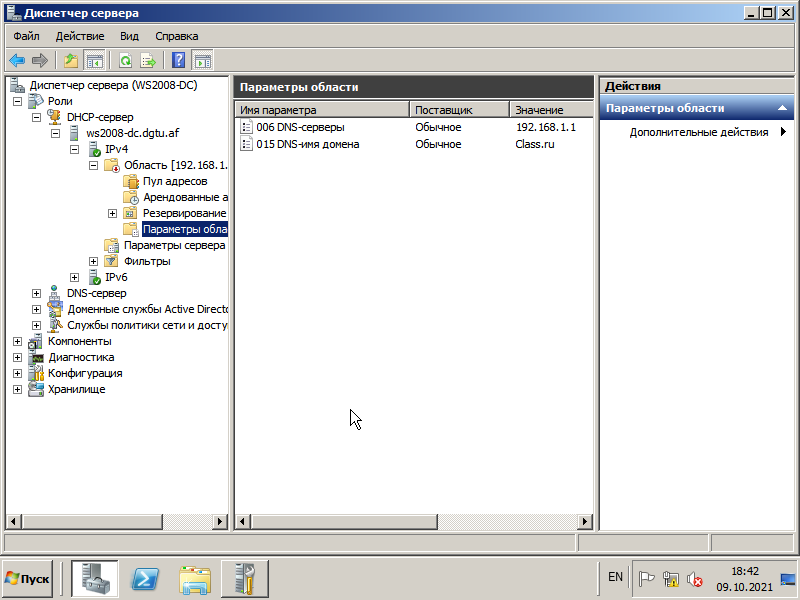The image size is (800, 600).
Task: Click the DHCP-сервер role icon
Action: (x=55, y=117)
